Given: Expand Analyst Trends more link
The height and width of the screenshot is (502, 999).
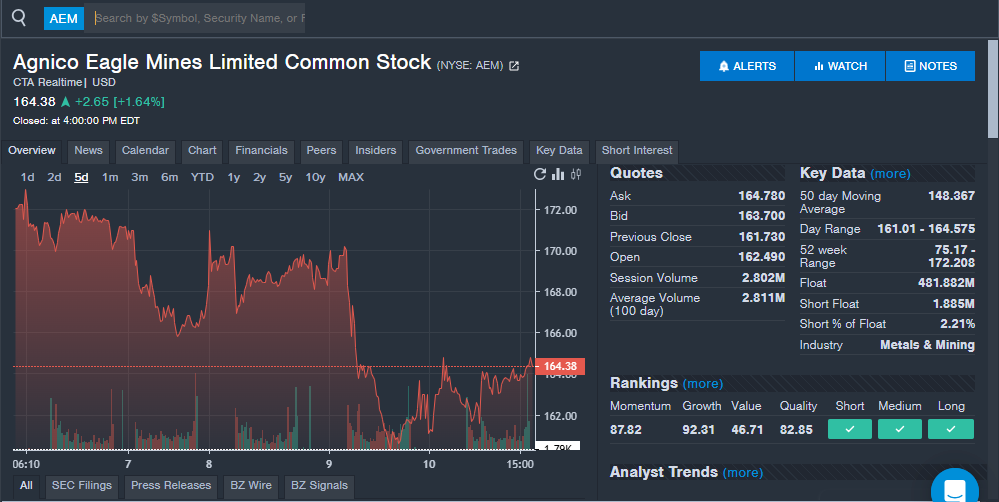Looking at the screenshot, I should click(x=742, y=473).
